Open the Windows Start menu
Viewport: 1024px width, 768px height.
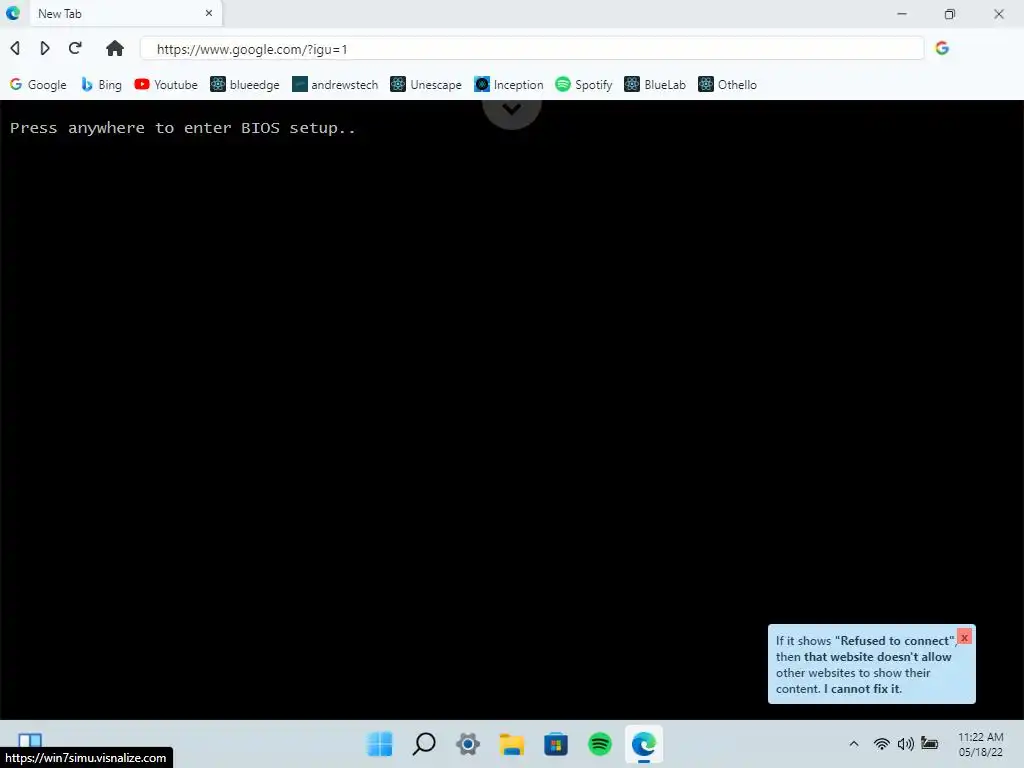coord(379,744)
